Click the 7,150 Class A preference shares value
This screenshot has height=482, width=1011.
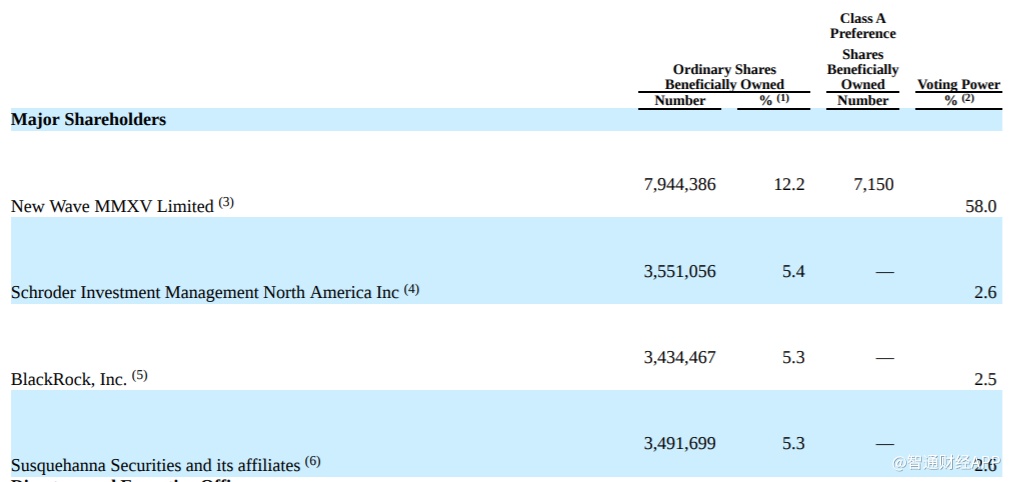tap(873, 185)
